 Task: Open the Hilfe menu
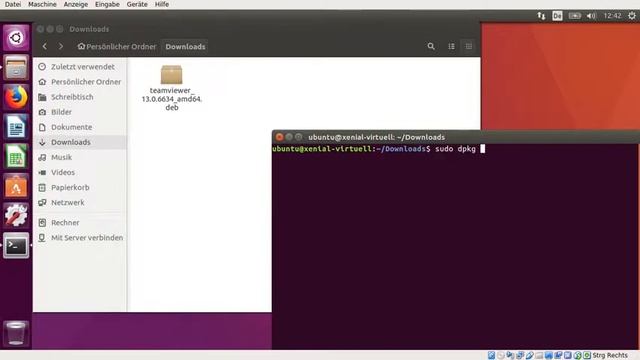coord(162,4)
